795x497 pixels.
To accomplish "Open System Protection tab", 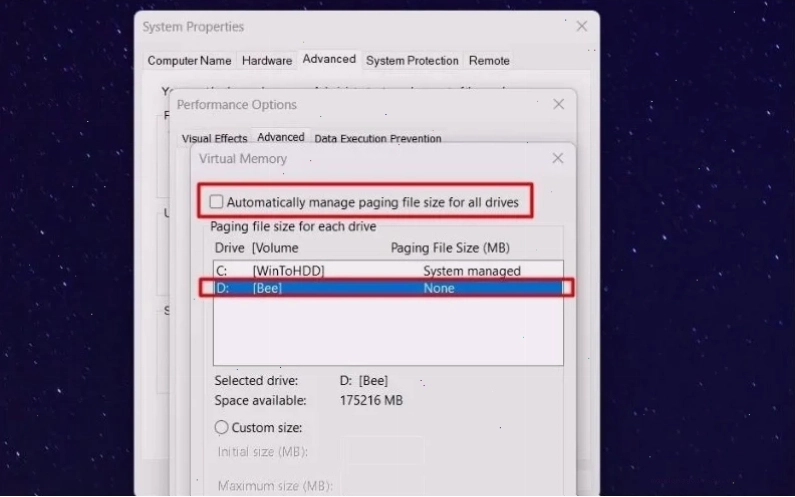I will 412,60.
